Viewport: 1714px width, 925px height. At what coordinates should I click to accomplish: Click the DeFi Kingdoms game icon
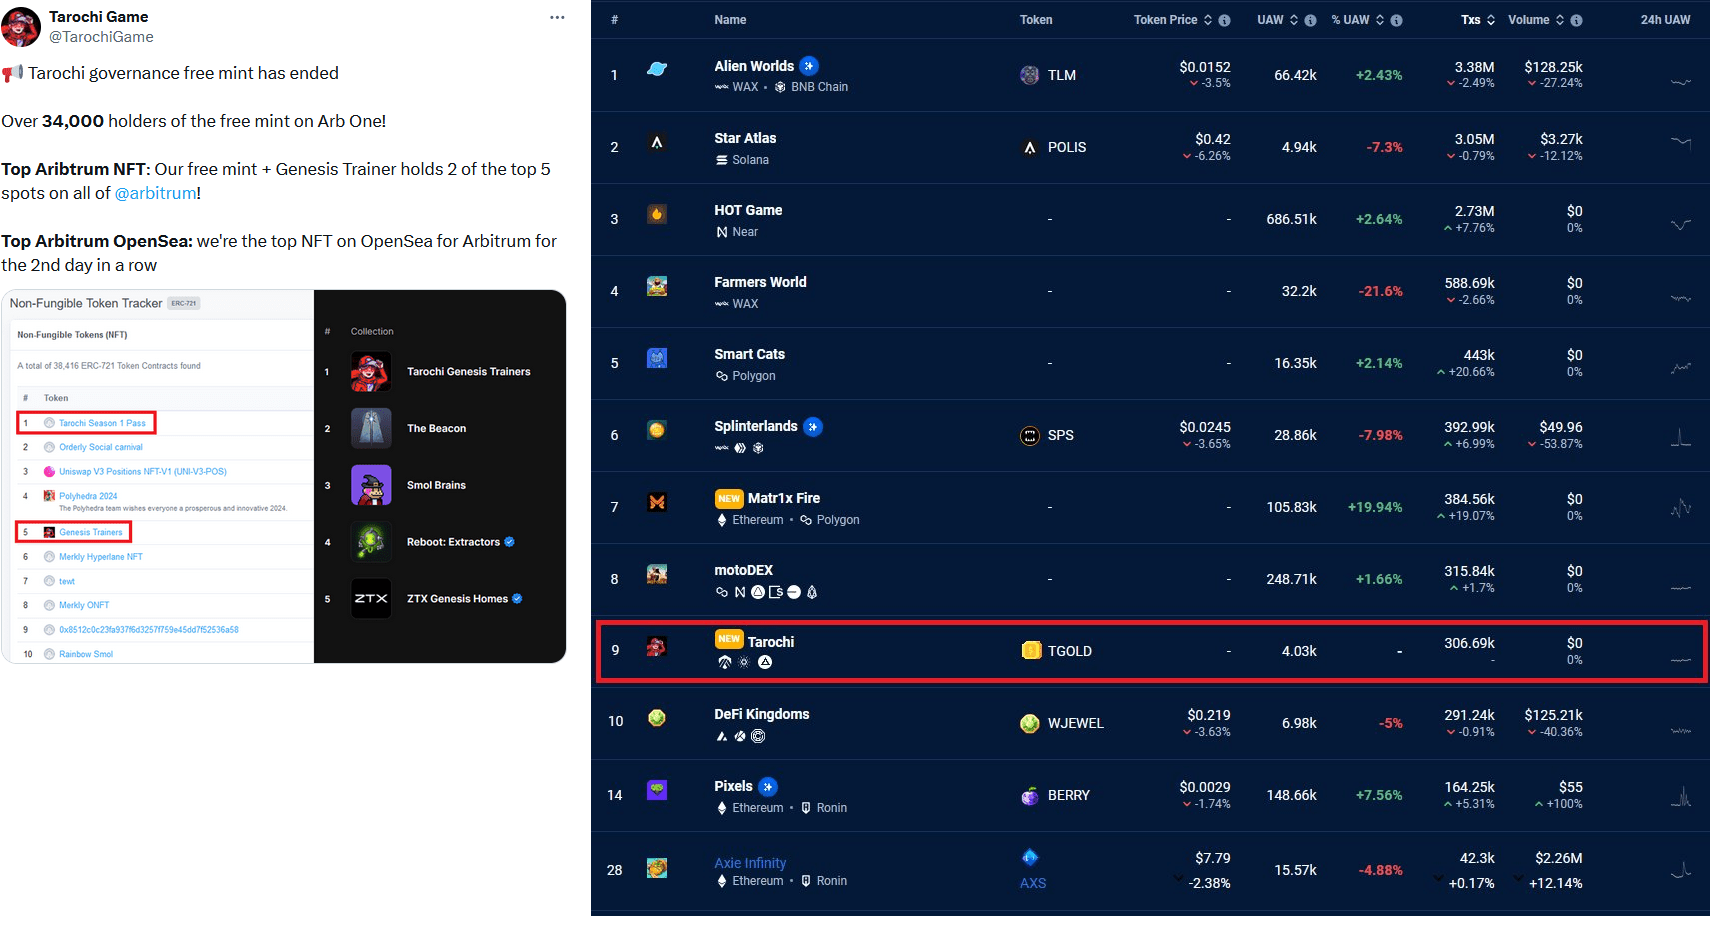(657, 718)
